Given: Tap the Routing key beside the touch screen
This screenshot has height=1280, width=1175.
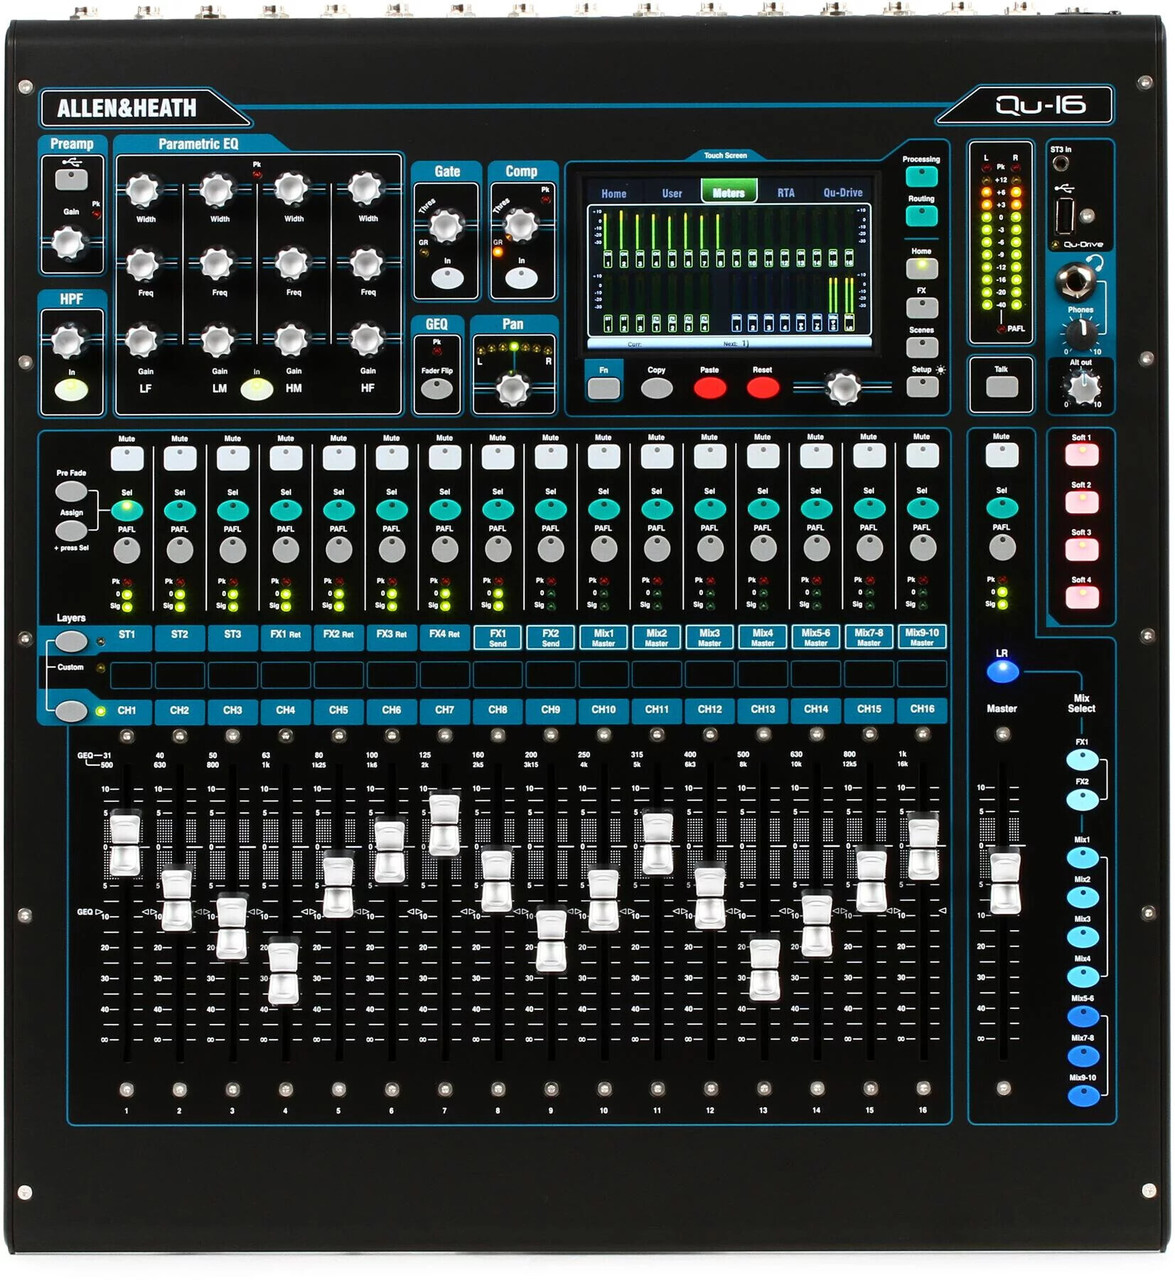Looking at the screenshot, I should pyautogui.click(x=921, y=215).
